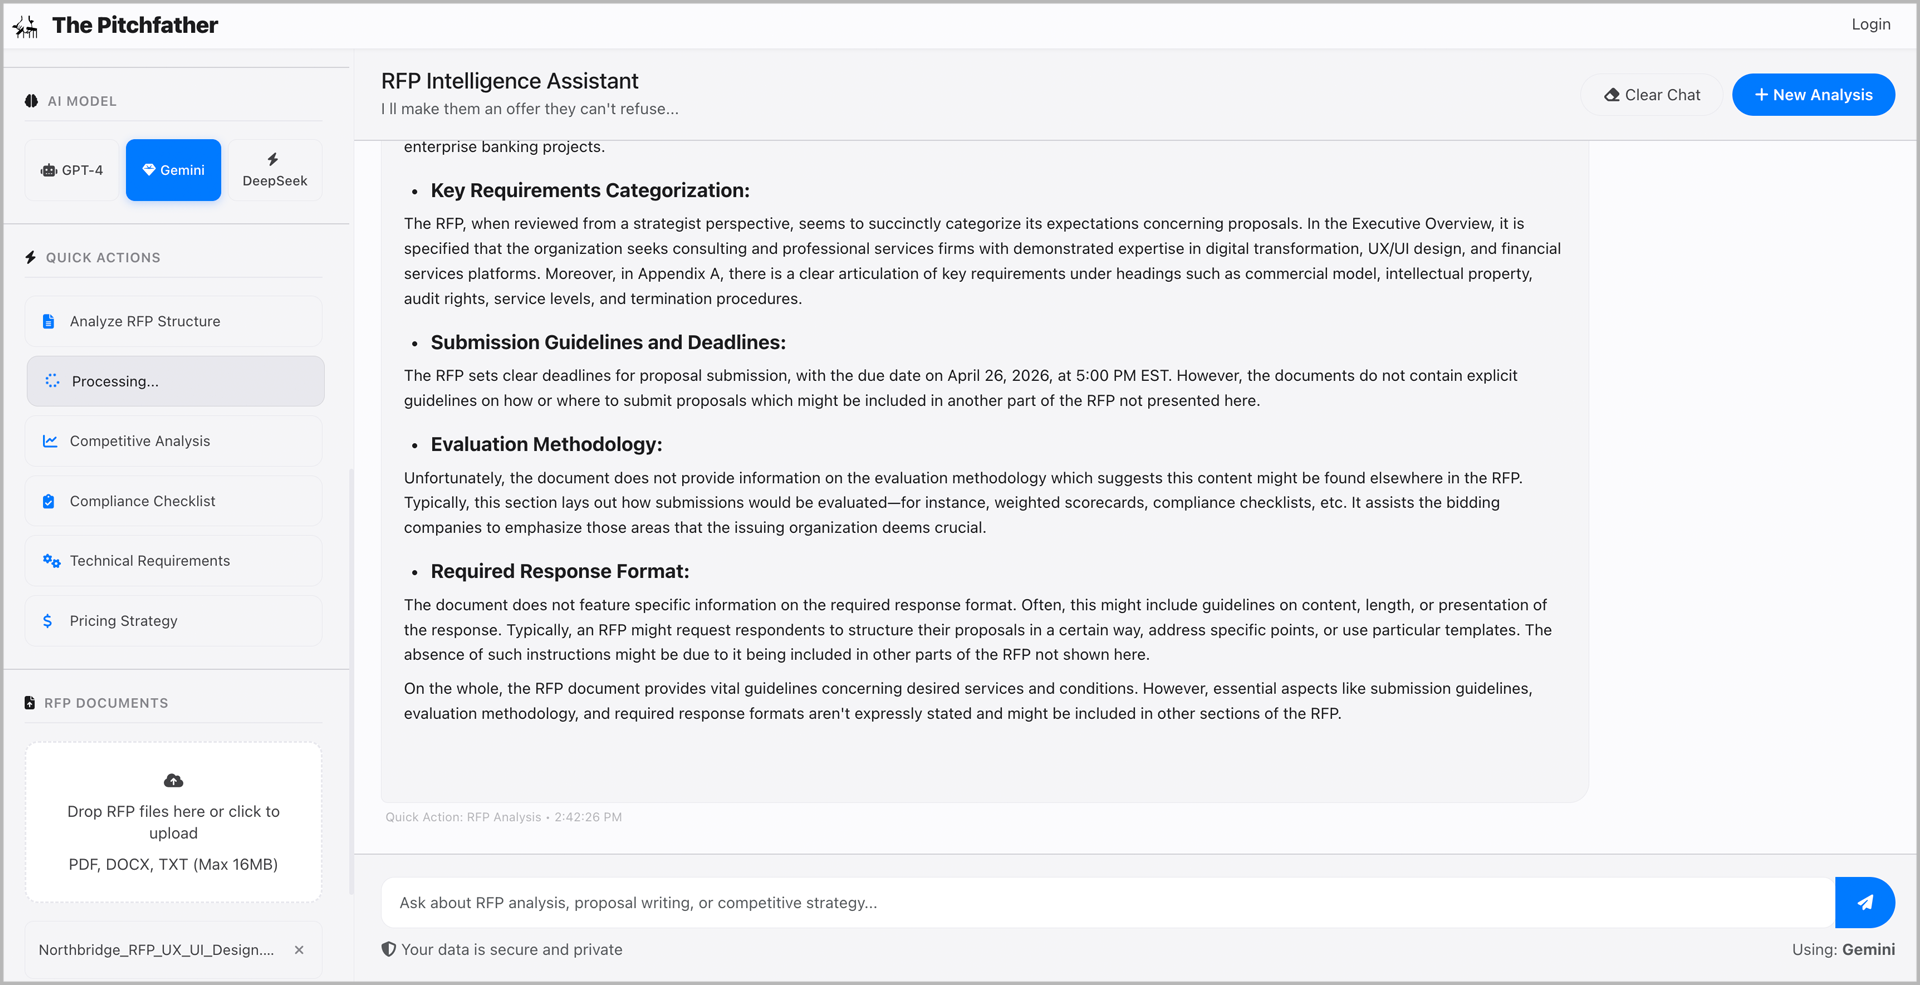Remove the Northbridge RFP document
This screenshot has width=1920, height=985.
[299, 950]
